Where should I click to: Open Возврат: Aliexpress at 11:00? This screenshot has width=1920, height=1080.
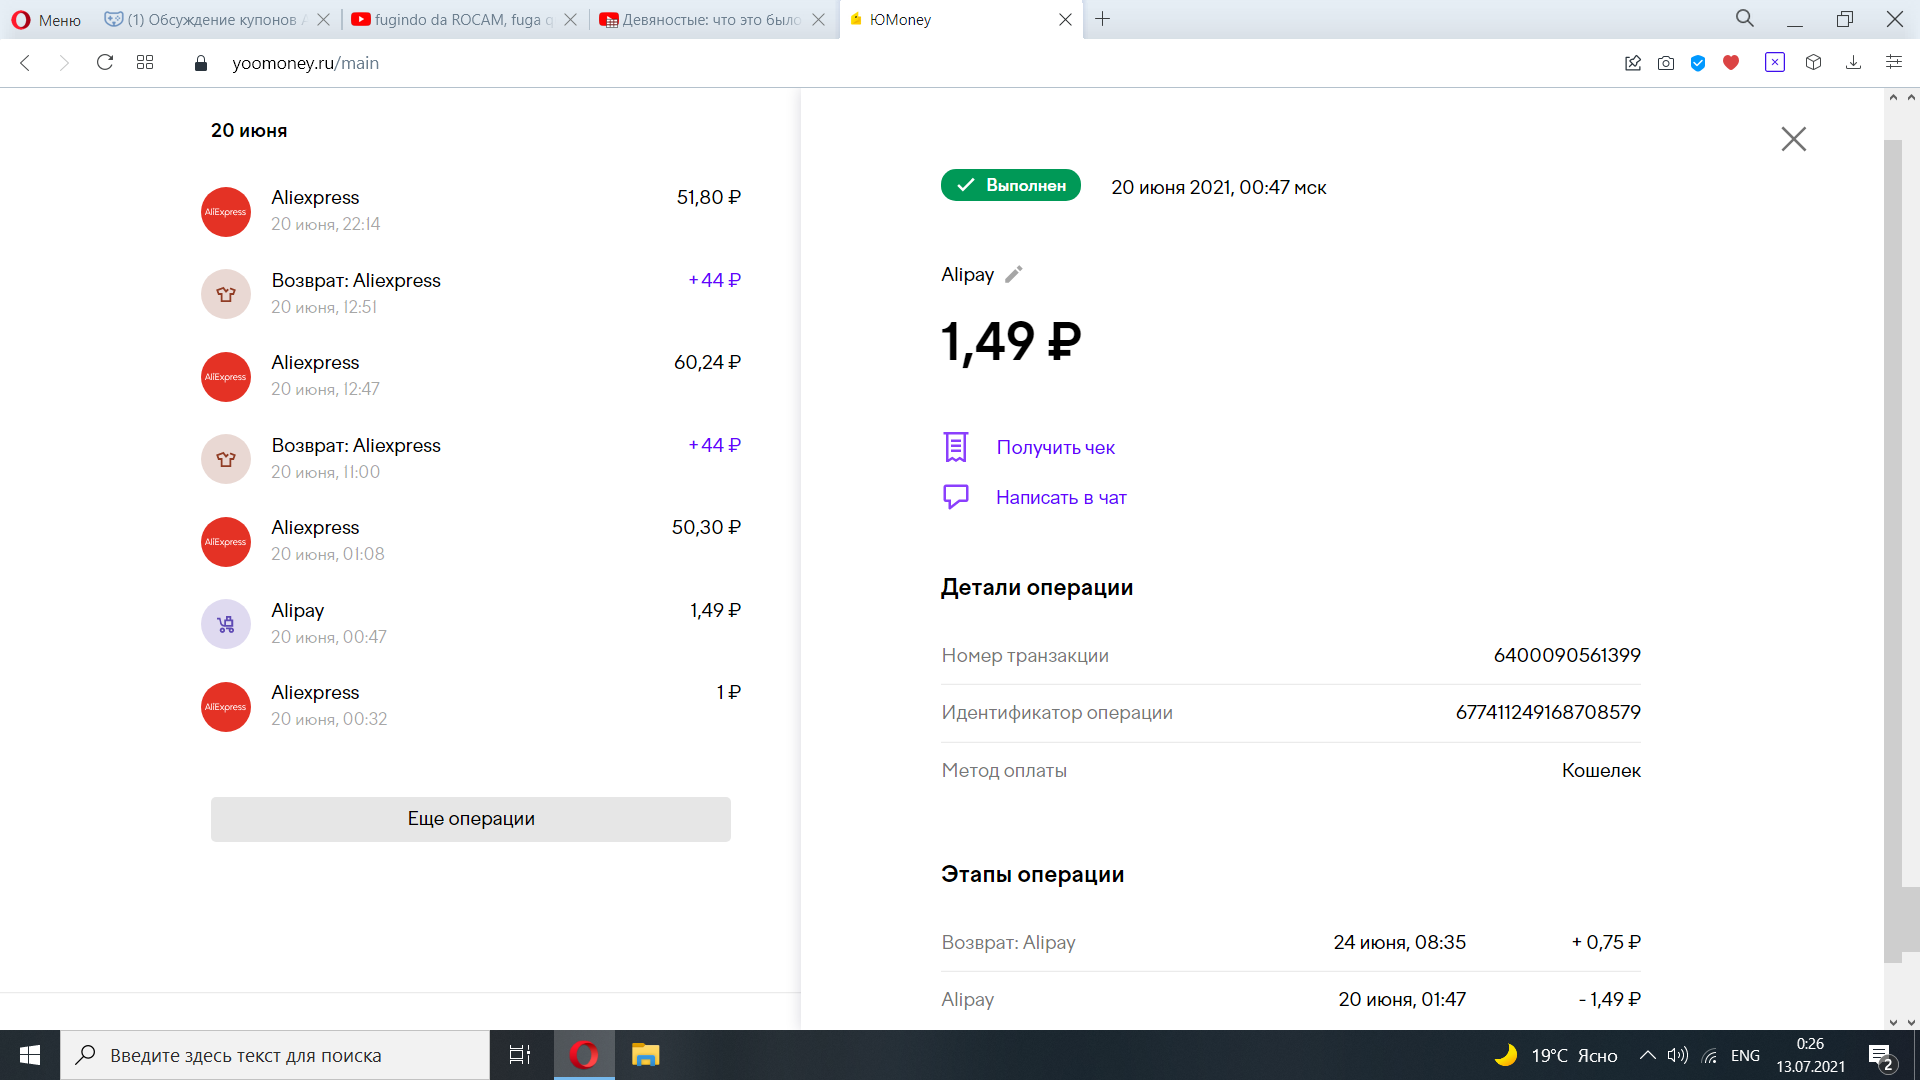point(471,458)
